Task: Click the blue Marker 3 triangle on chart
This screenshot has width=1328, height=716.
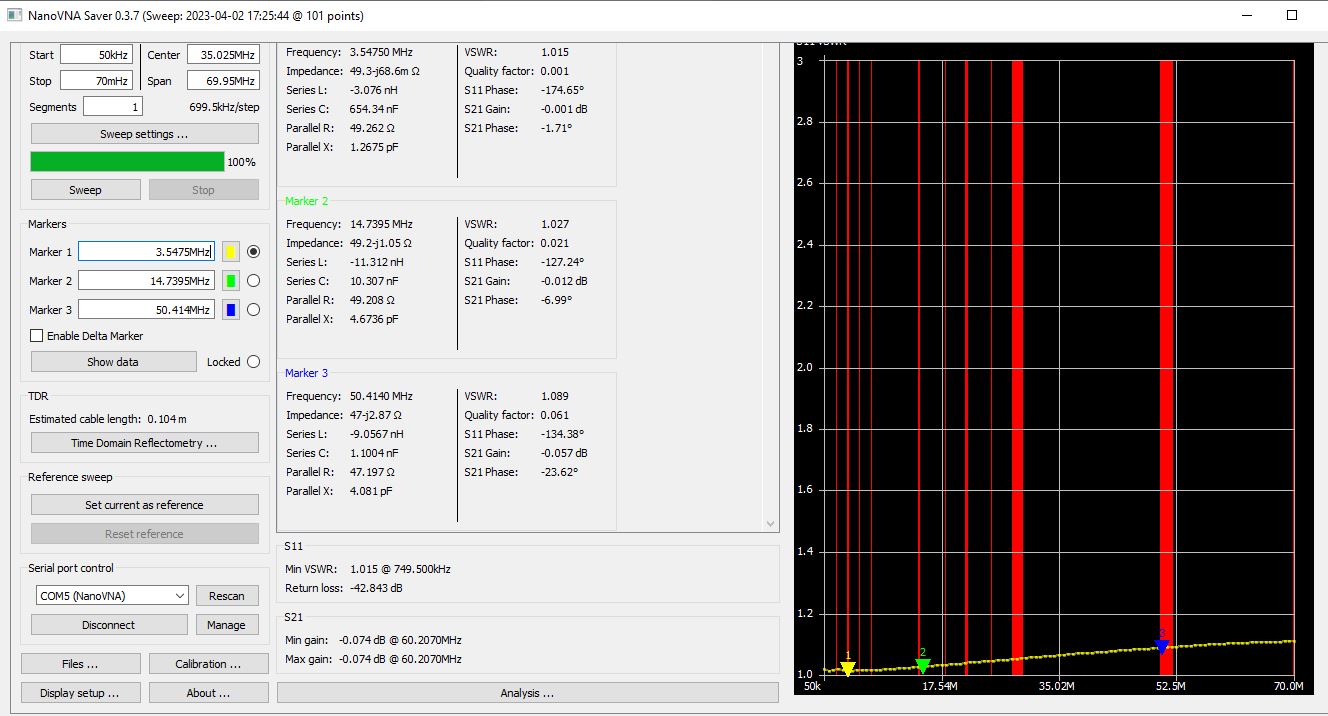Action: tap(1162, 646)
